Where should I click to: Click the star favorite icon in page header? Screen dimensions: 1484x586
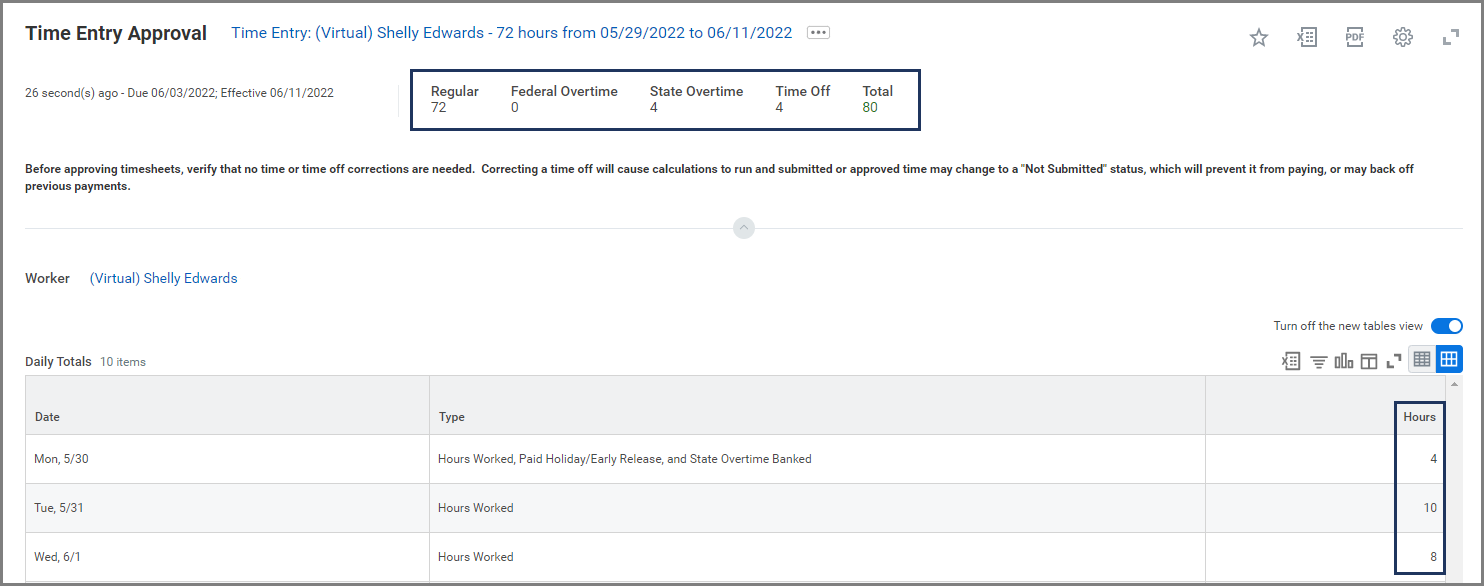[1258, 38]
